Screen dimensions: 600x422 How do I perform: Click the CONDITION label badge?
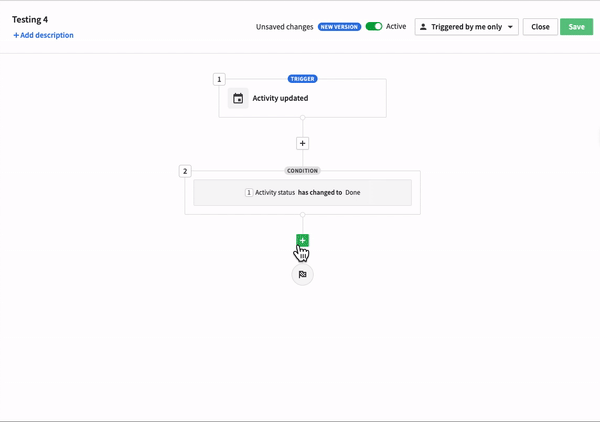[302, 171]
